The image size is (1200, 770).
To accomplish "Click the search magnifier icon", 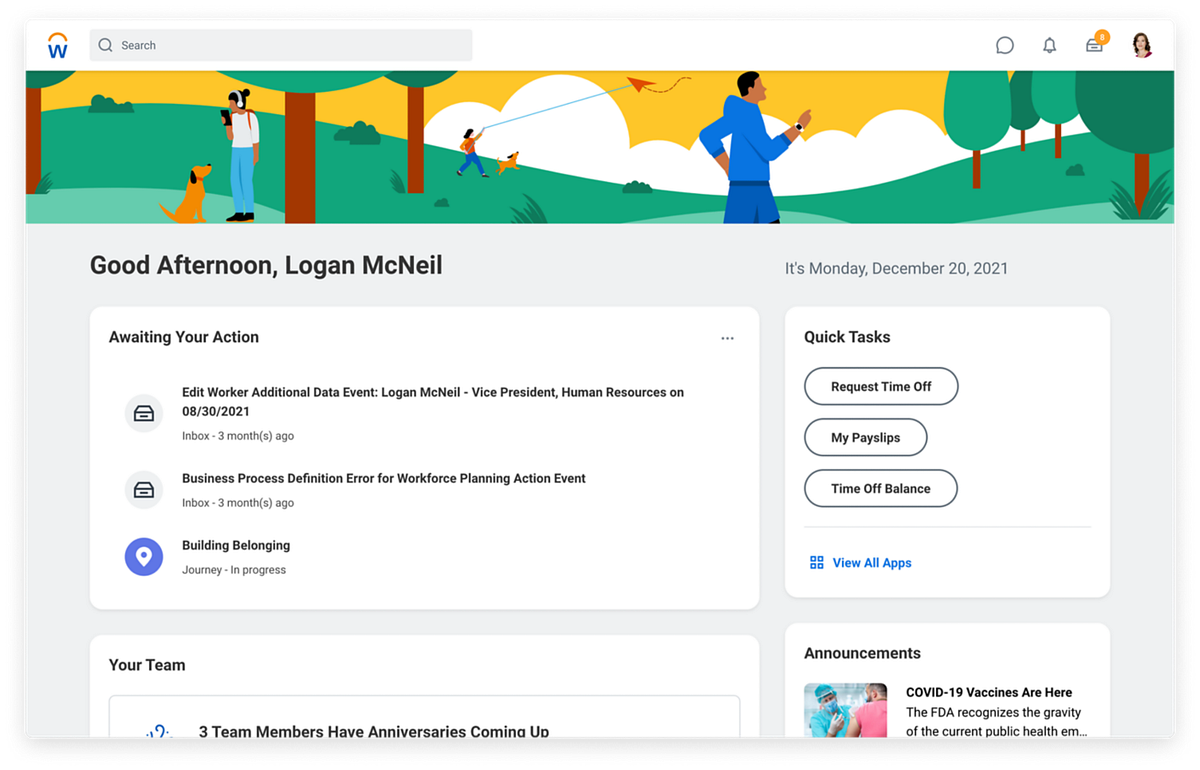I will coord(105,45).
